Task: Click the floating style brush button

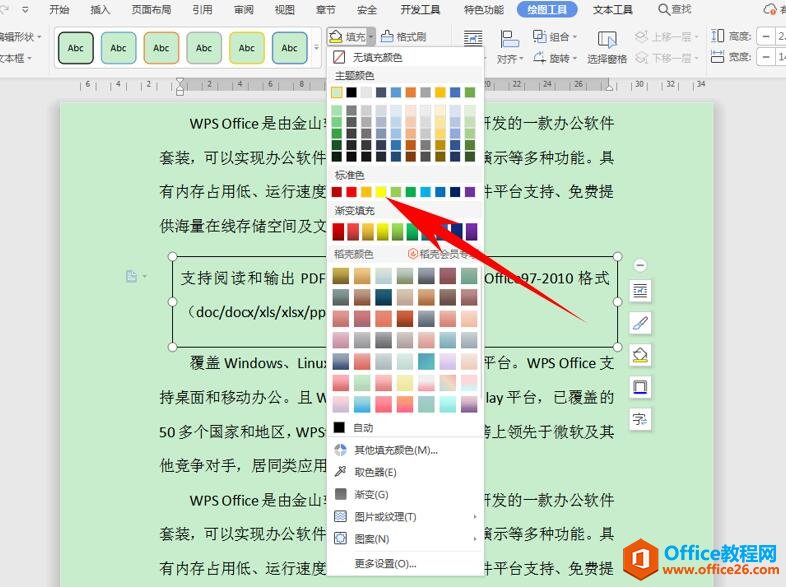Action: (640, 323)
